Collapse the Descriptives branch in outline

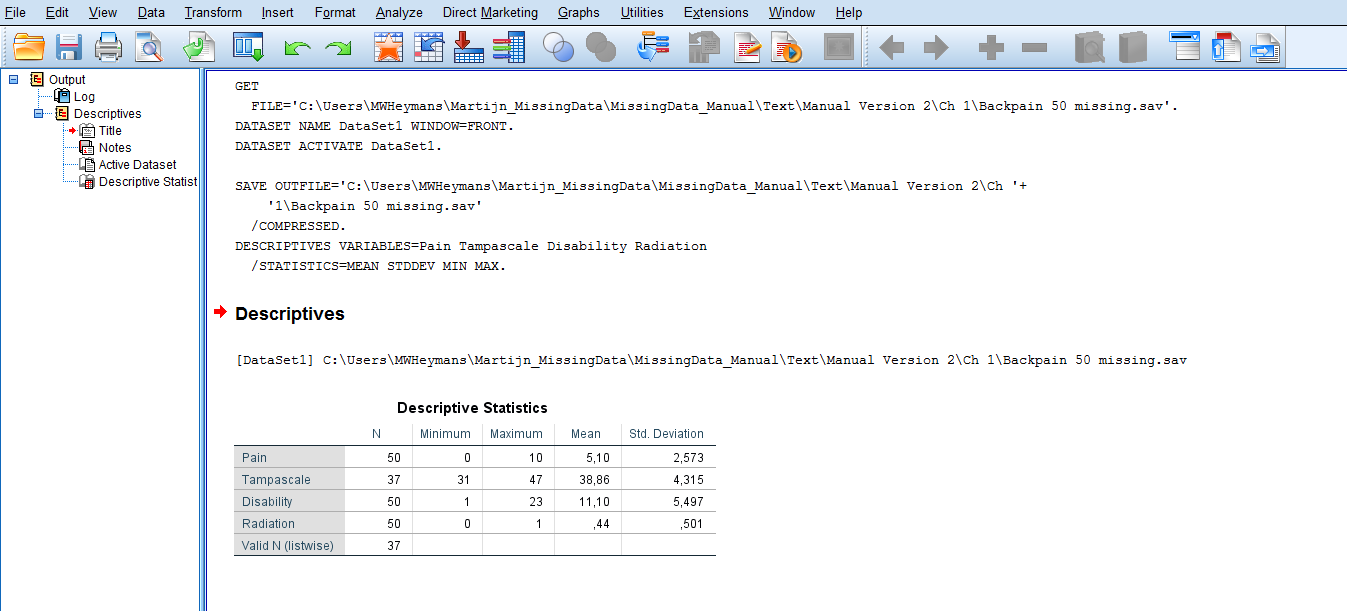coord(39,114)
